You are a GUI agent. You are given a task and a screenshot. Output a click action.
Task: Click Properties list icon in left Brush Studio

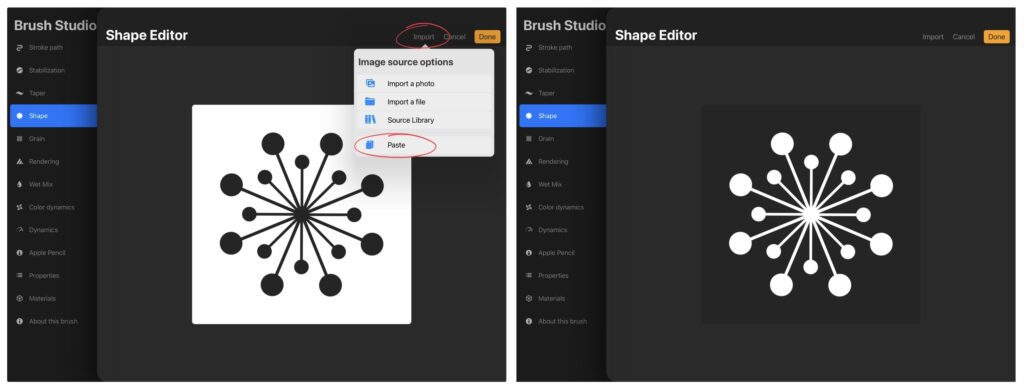[x=20, y=275]
